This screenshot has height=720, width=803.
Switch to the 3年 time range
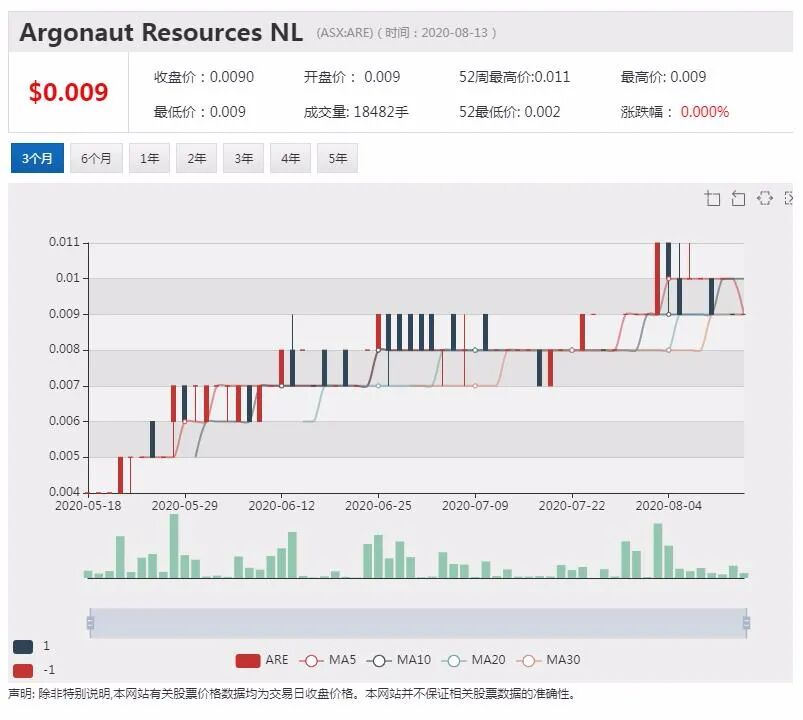[x=243, y=158]
